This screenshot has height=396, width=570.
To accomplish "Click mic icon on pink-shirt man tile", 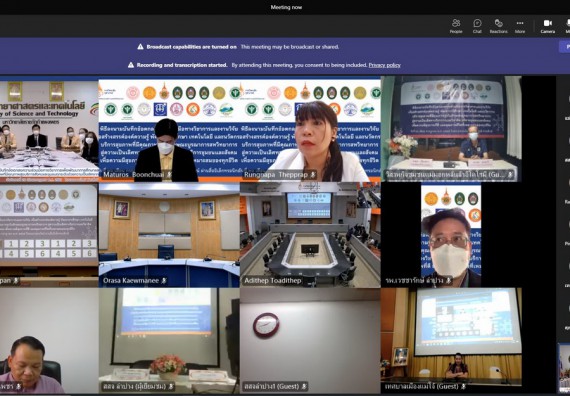I will coord(18,386).
